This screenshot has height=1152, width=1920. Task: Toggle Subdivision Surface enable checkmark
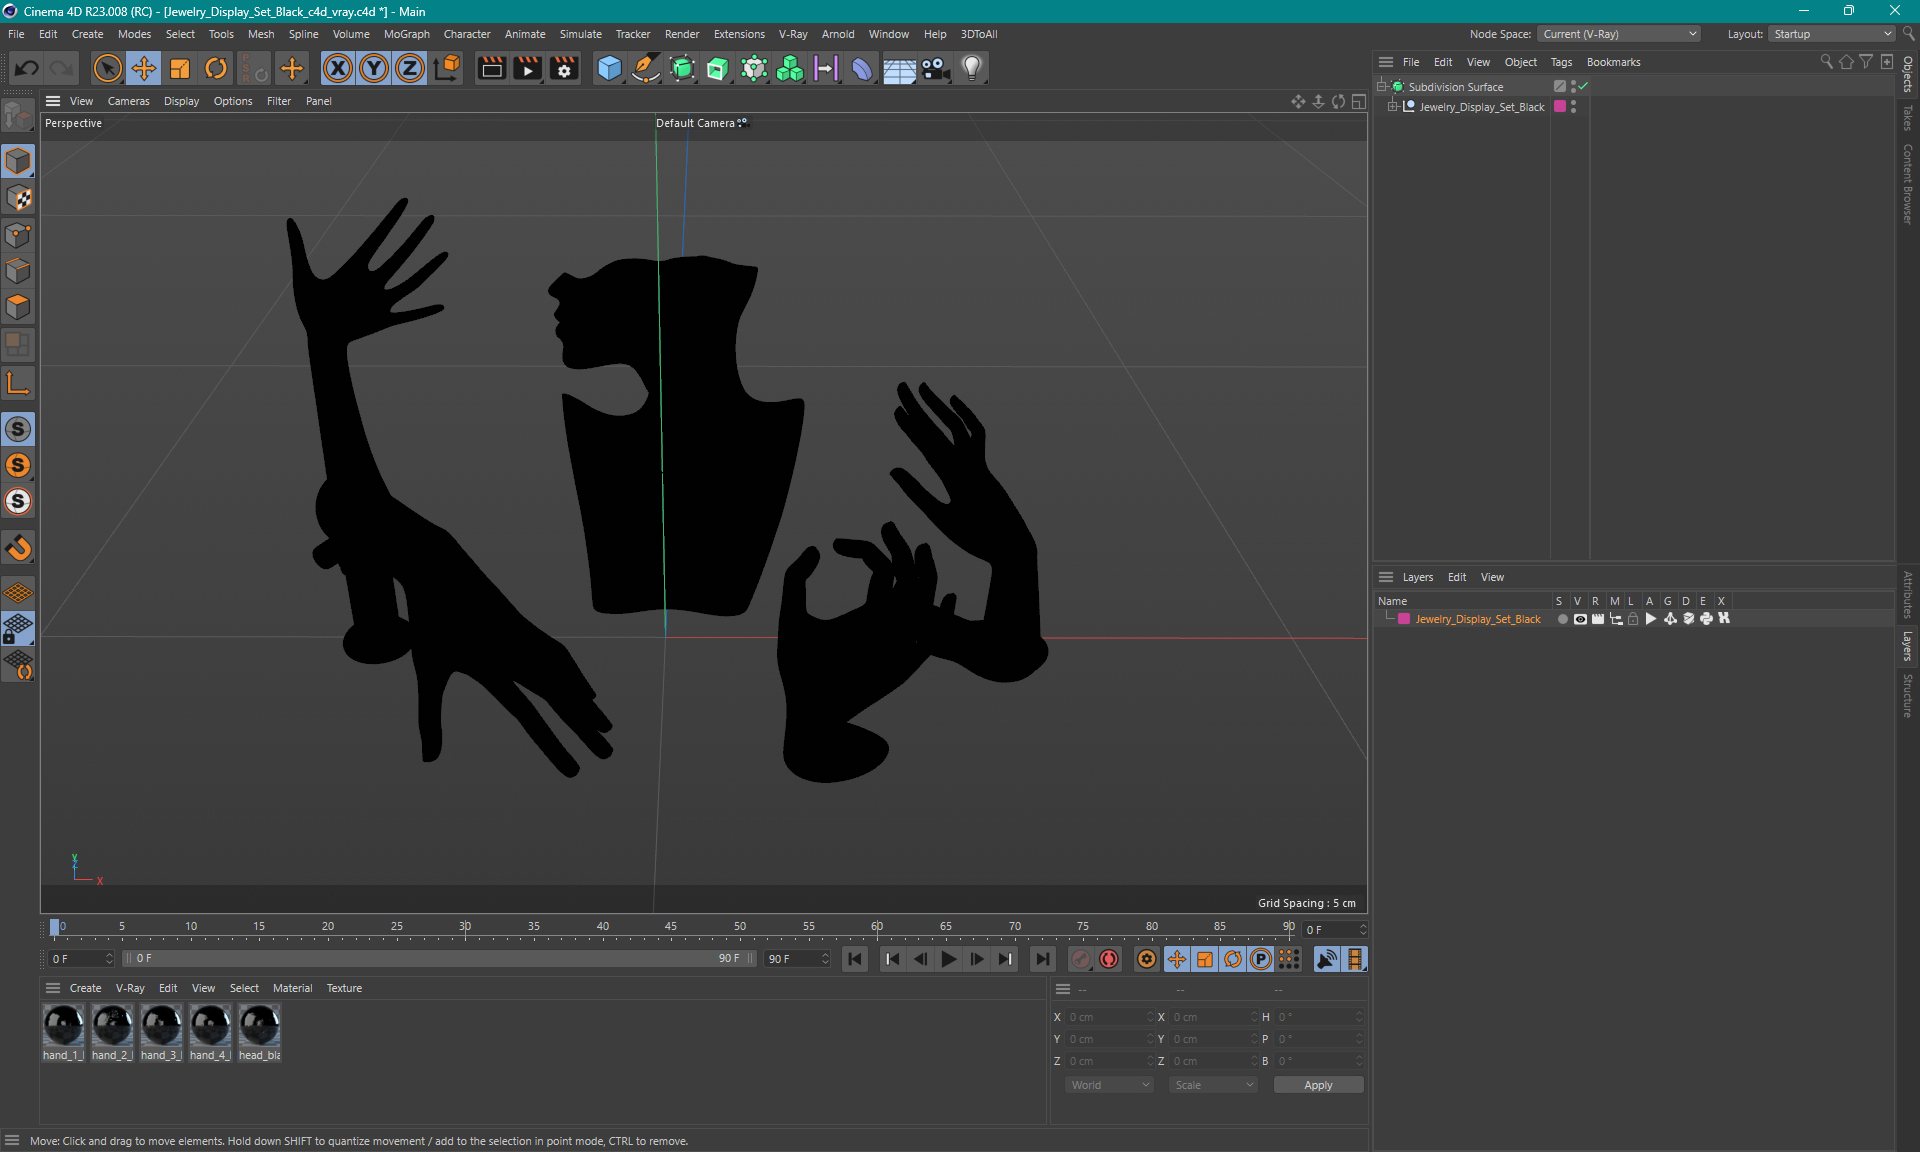tap(1583, 86)
